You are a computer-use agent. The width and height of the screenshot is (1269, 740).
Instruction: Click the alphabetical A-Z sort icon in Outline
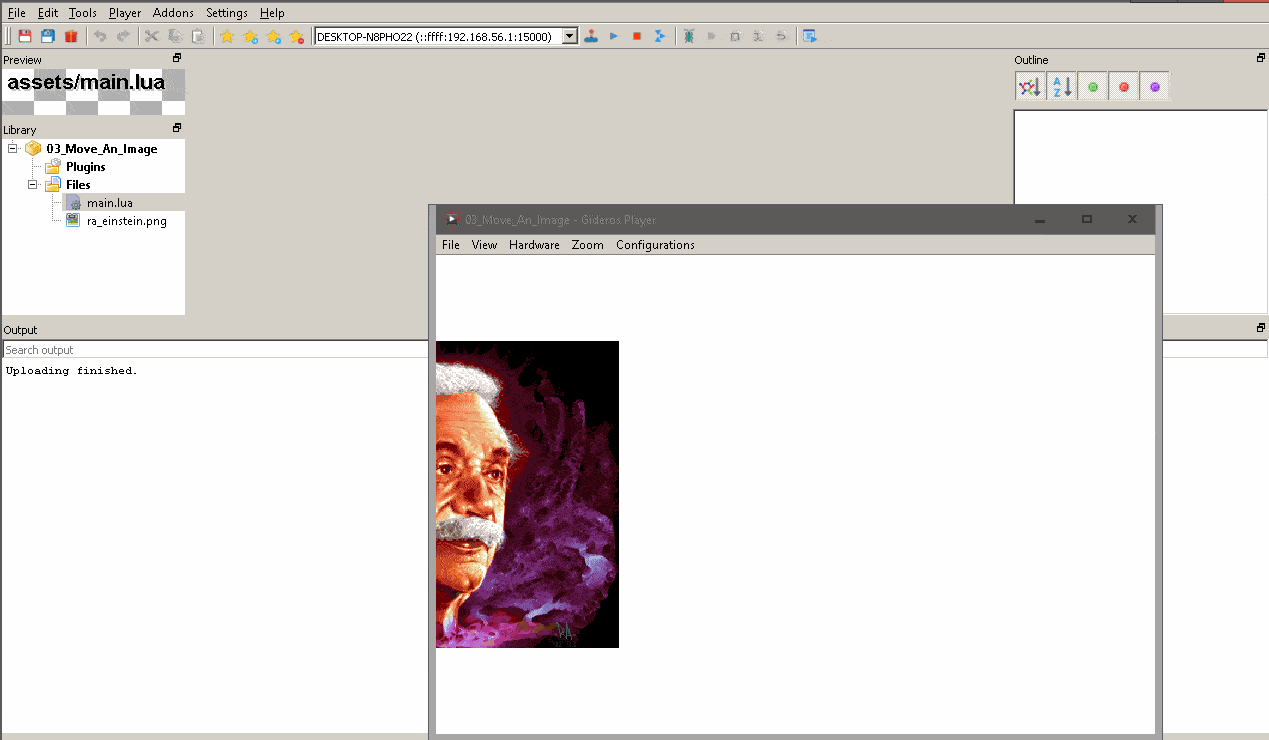[1061, 86]
